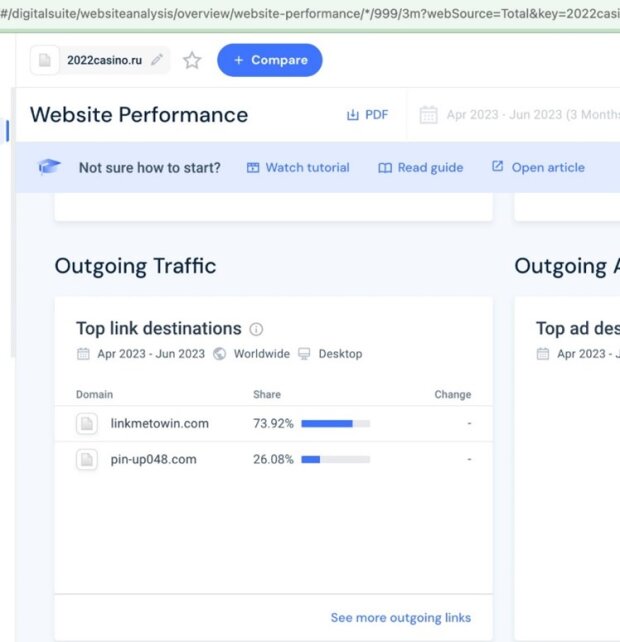This screenshot has height=642, width=620.
Task: Open See more outgoing links
Action: click(400, 617)
